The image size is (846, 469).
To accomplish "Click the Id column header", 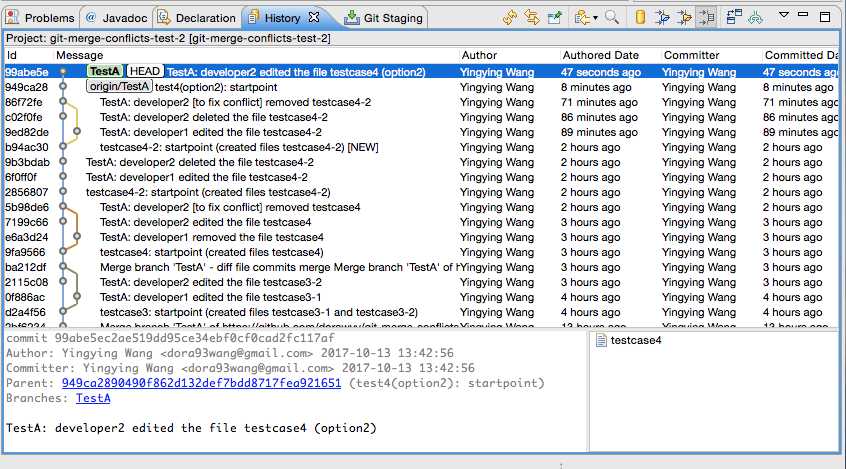I will 28,55.
